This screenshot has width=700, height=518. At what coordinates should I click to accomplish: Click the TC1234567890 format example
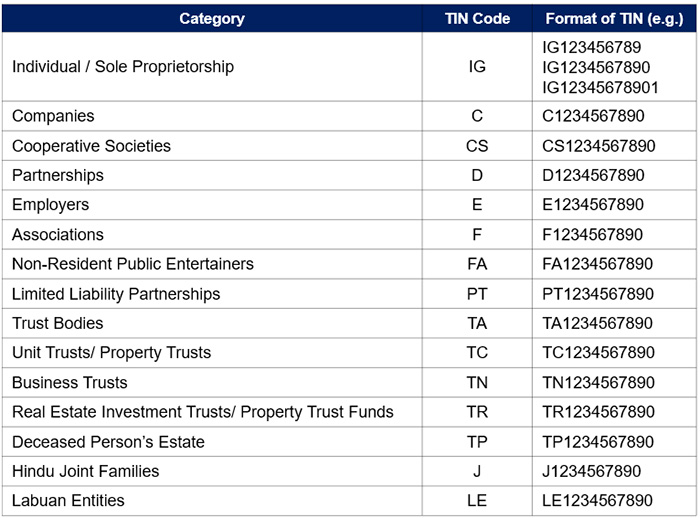click(598, 353)
